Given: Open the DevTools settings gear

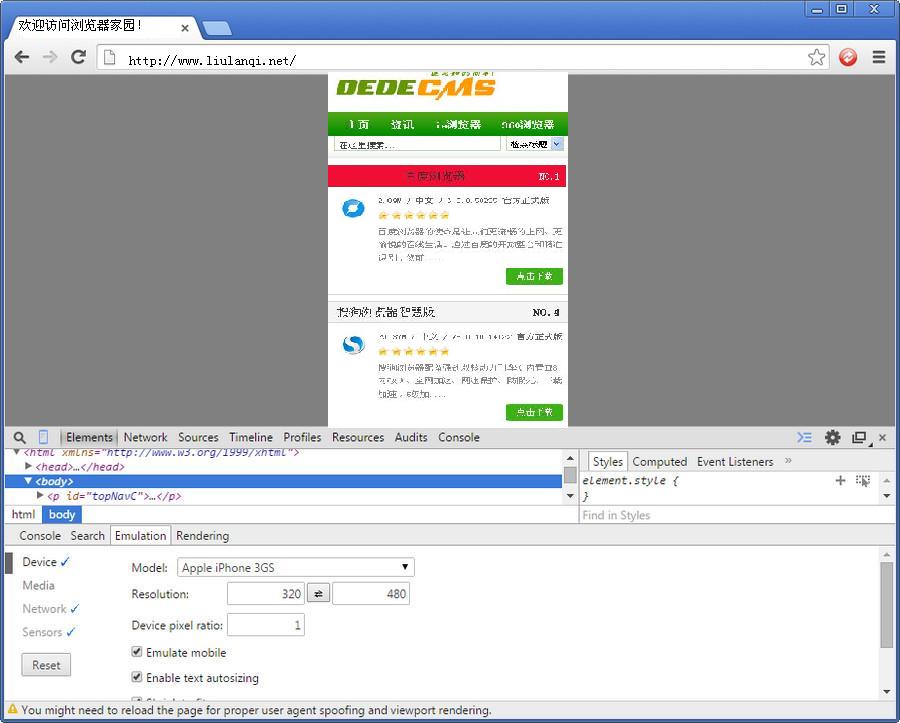Looking at the screenshot, I should [x=833, y=437].
